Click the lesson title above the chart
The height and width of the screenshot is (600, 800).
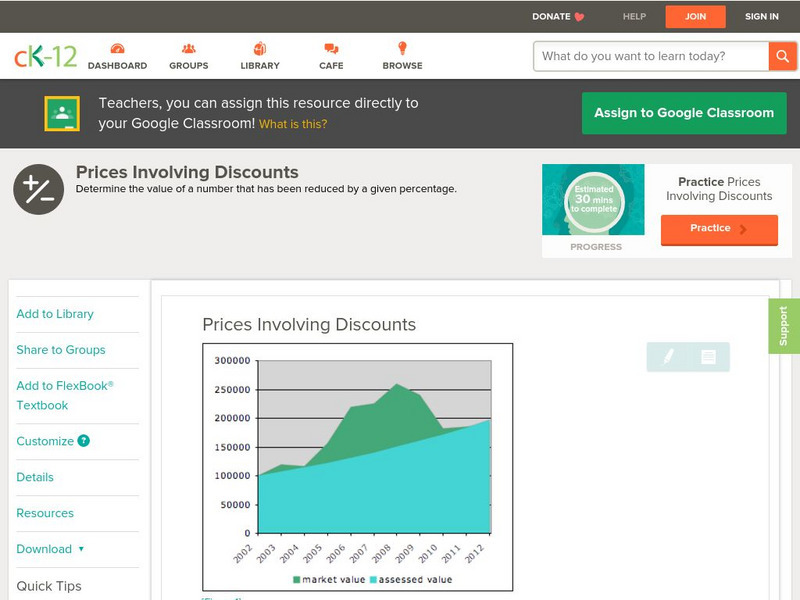click(x=309, y=324)
